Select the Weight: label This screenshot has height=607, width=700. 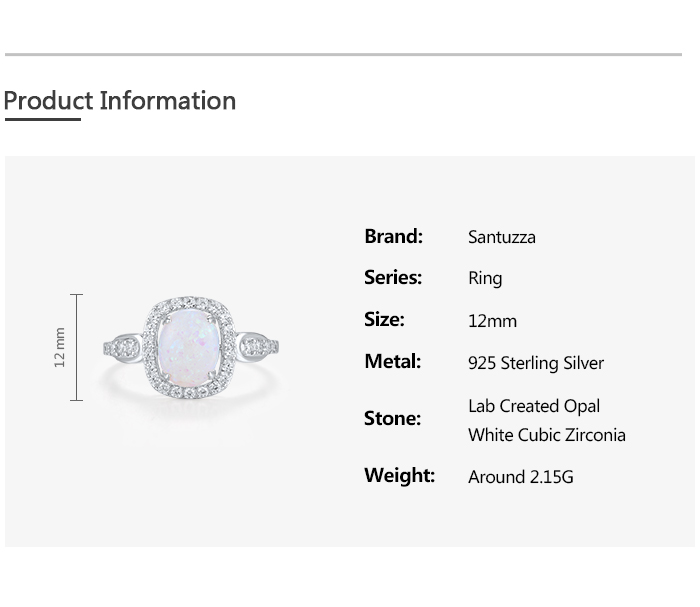399,475
